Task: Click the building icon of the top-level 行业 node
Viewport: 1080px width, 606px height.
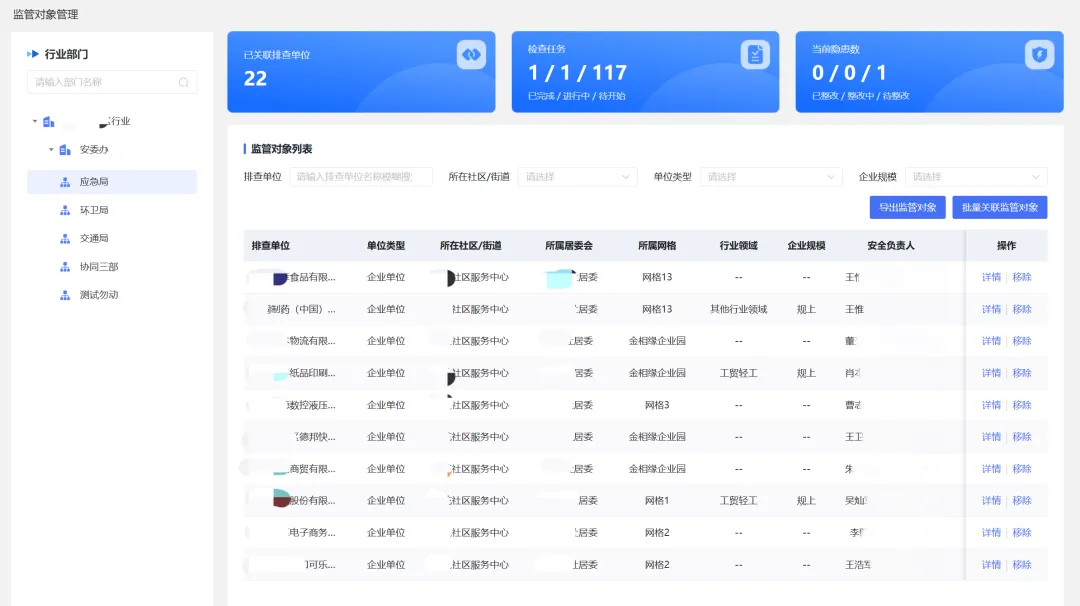Action: pyautogui.click(x=48, y=122)
